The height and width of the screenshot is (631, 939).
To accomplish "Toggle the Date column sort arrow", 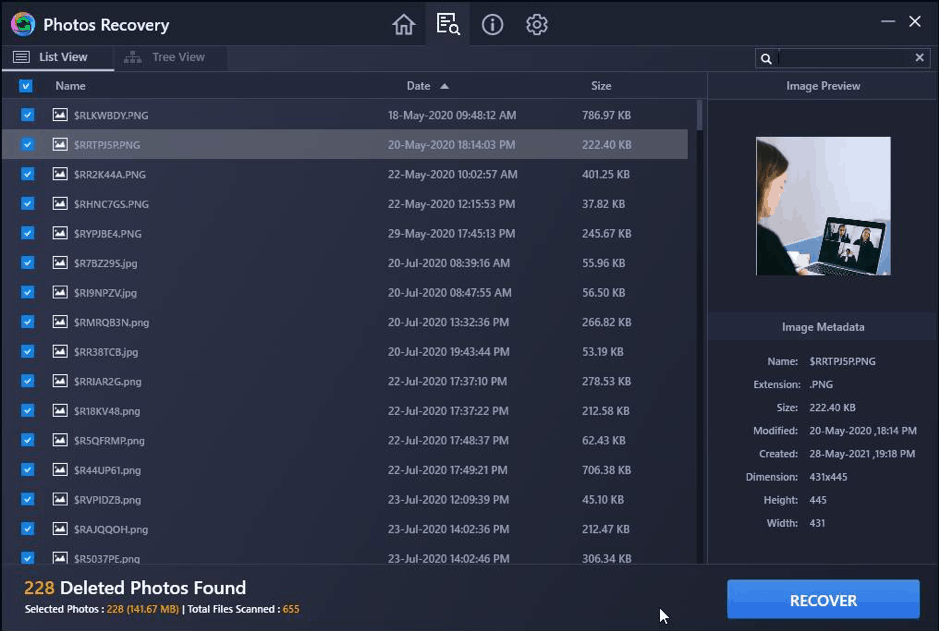I will click(x=446, y=85).
